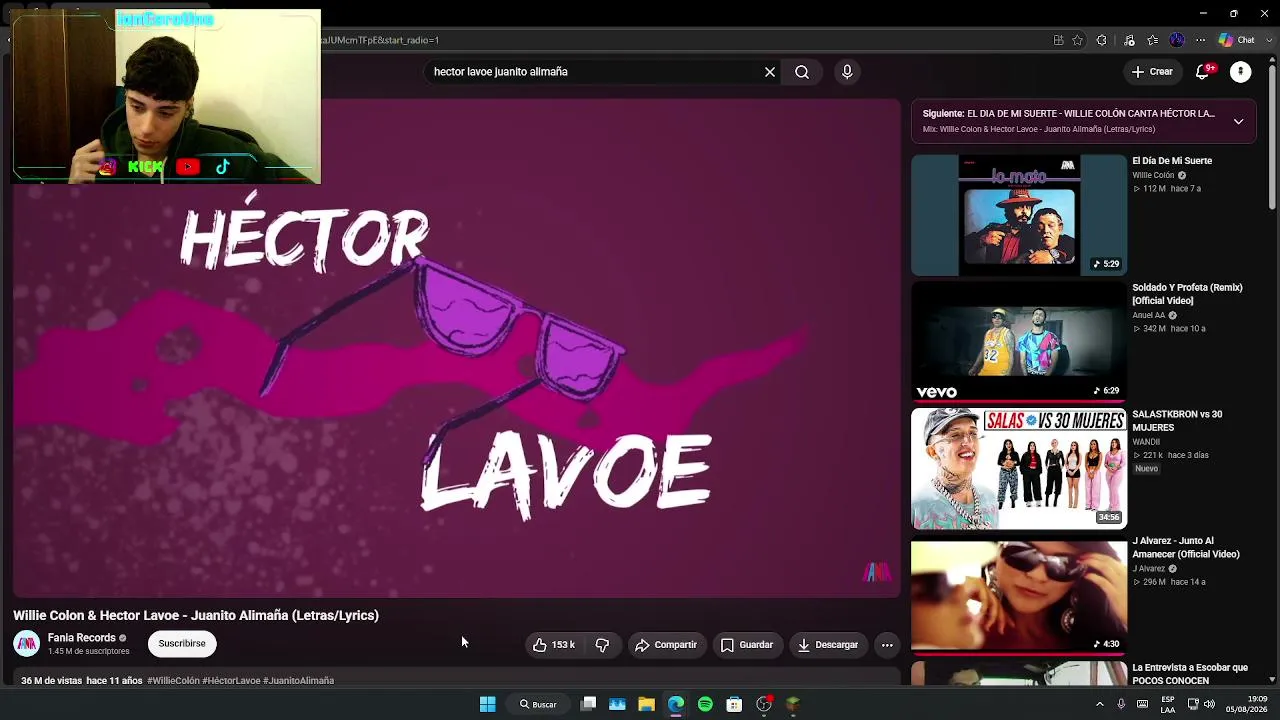Open the Copilot Chat button
Viewport: 1280px width, 720px height.
tap(1237, 40)
